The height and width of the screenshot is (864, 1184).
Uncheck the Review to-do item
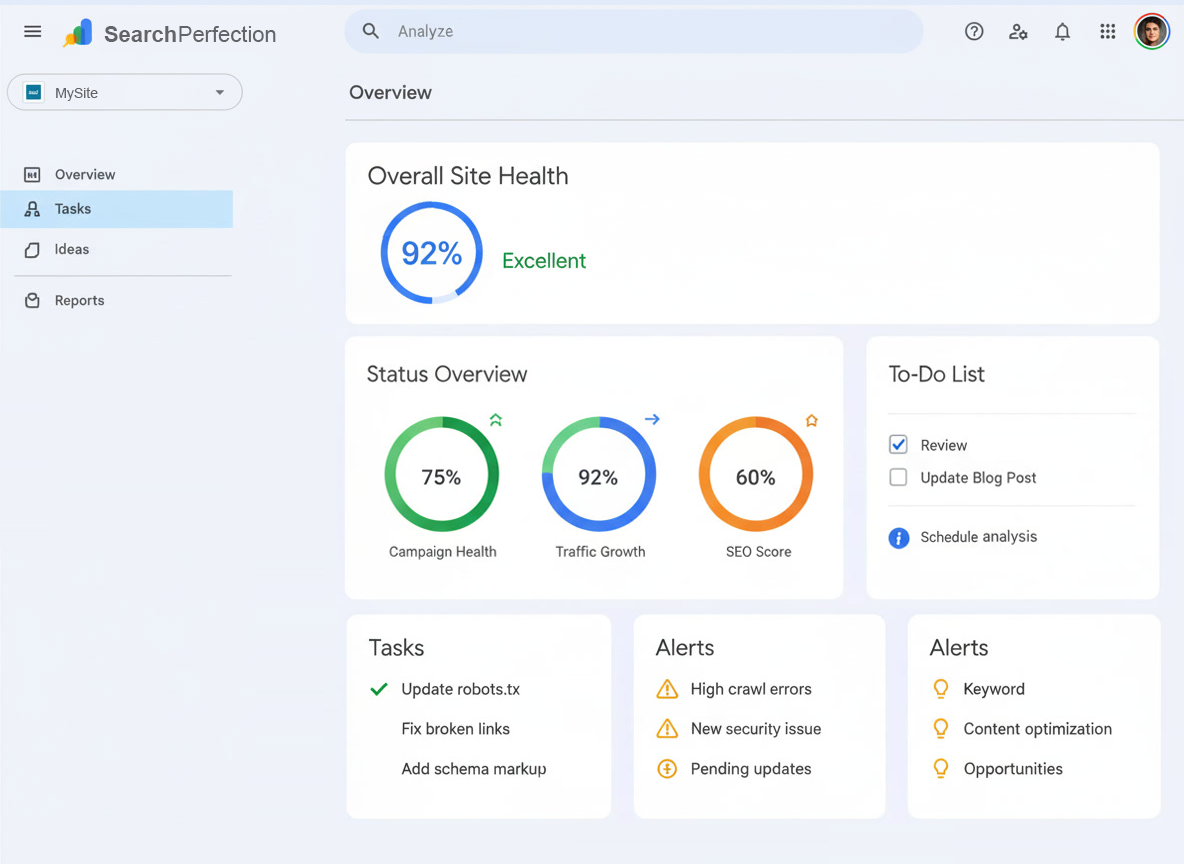pos(898,444)
